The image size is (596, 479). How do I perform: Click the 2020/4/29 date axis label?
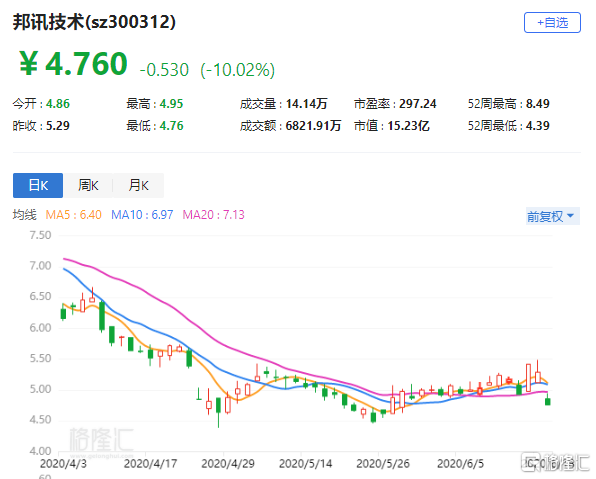pyautogui.click(x=228, y=464)
